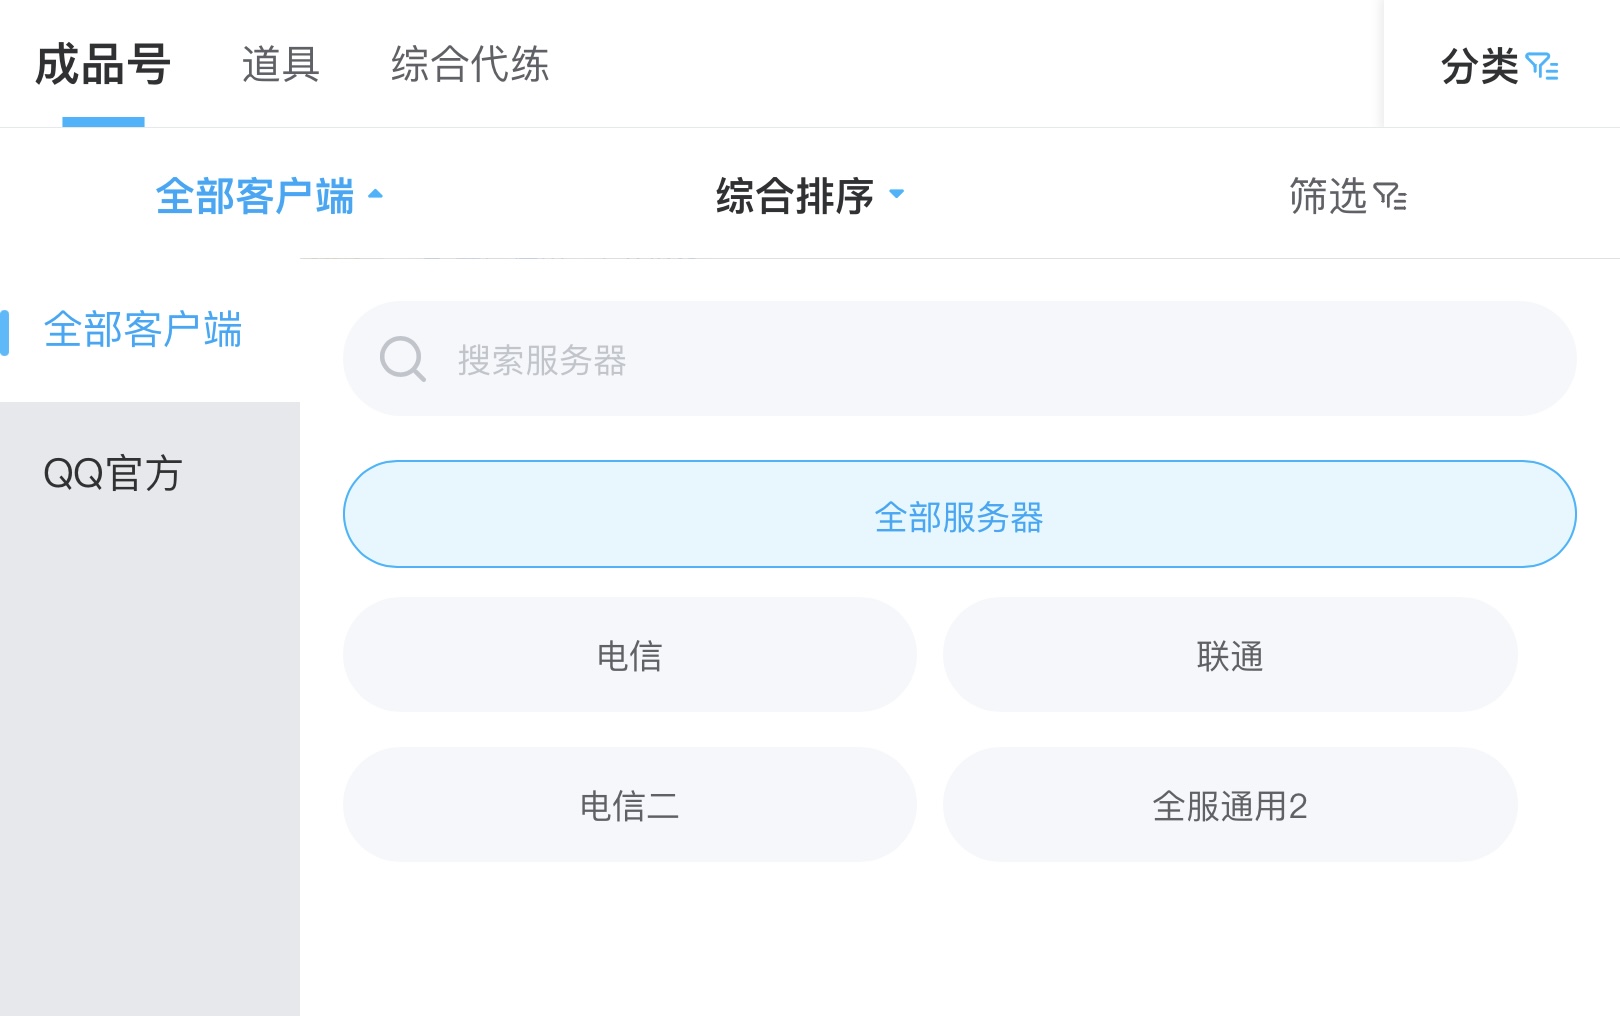
Task: Open the 分类 category panel
Action: pyautogui.click(x=1499, y=67)
